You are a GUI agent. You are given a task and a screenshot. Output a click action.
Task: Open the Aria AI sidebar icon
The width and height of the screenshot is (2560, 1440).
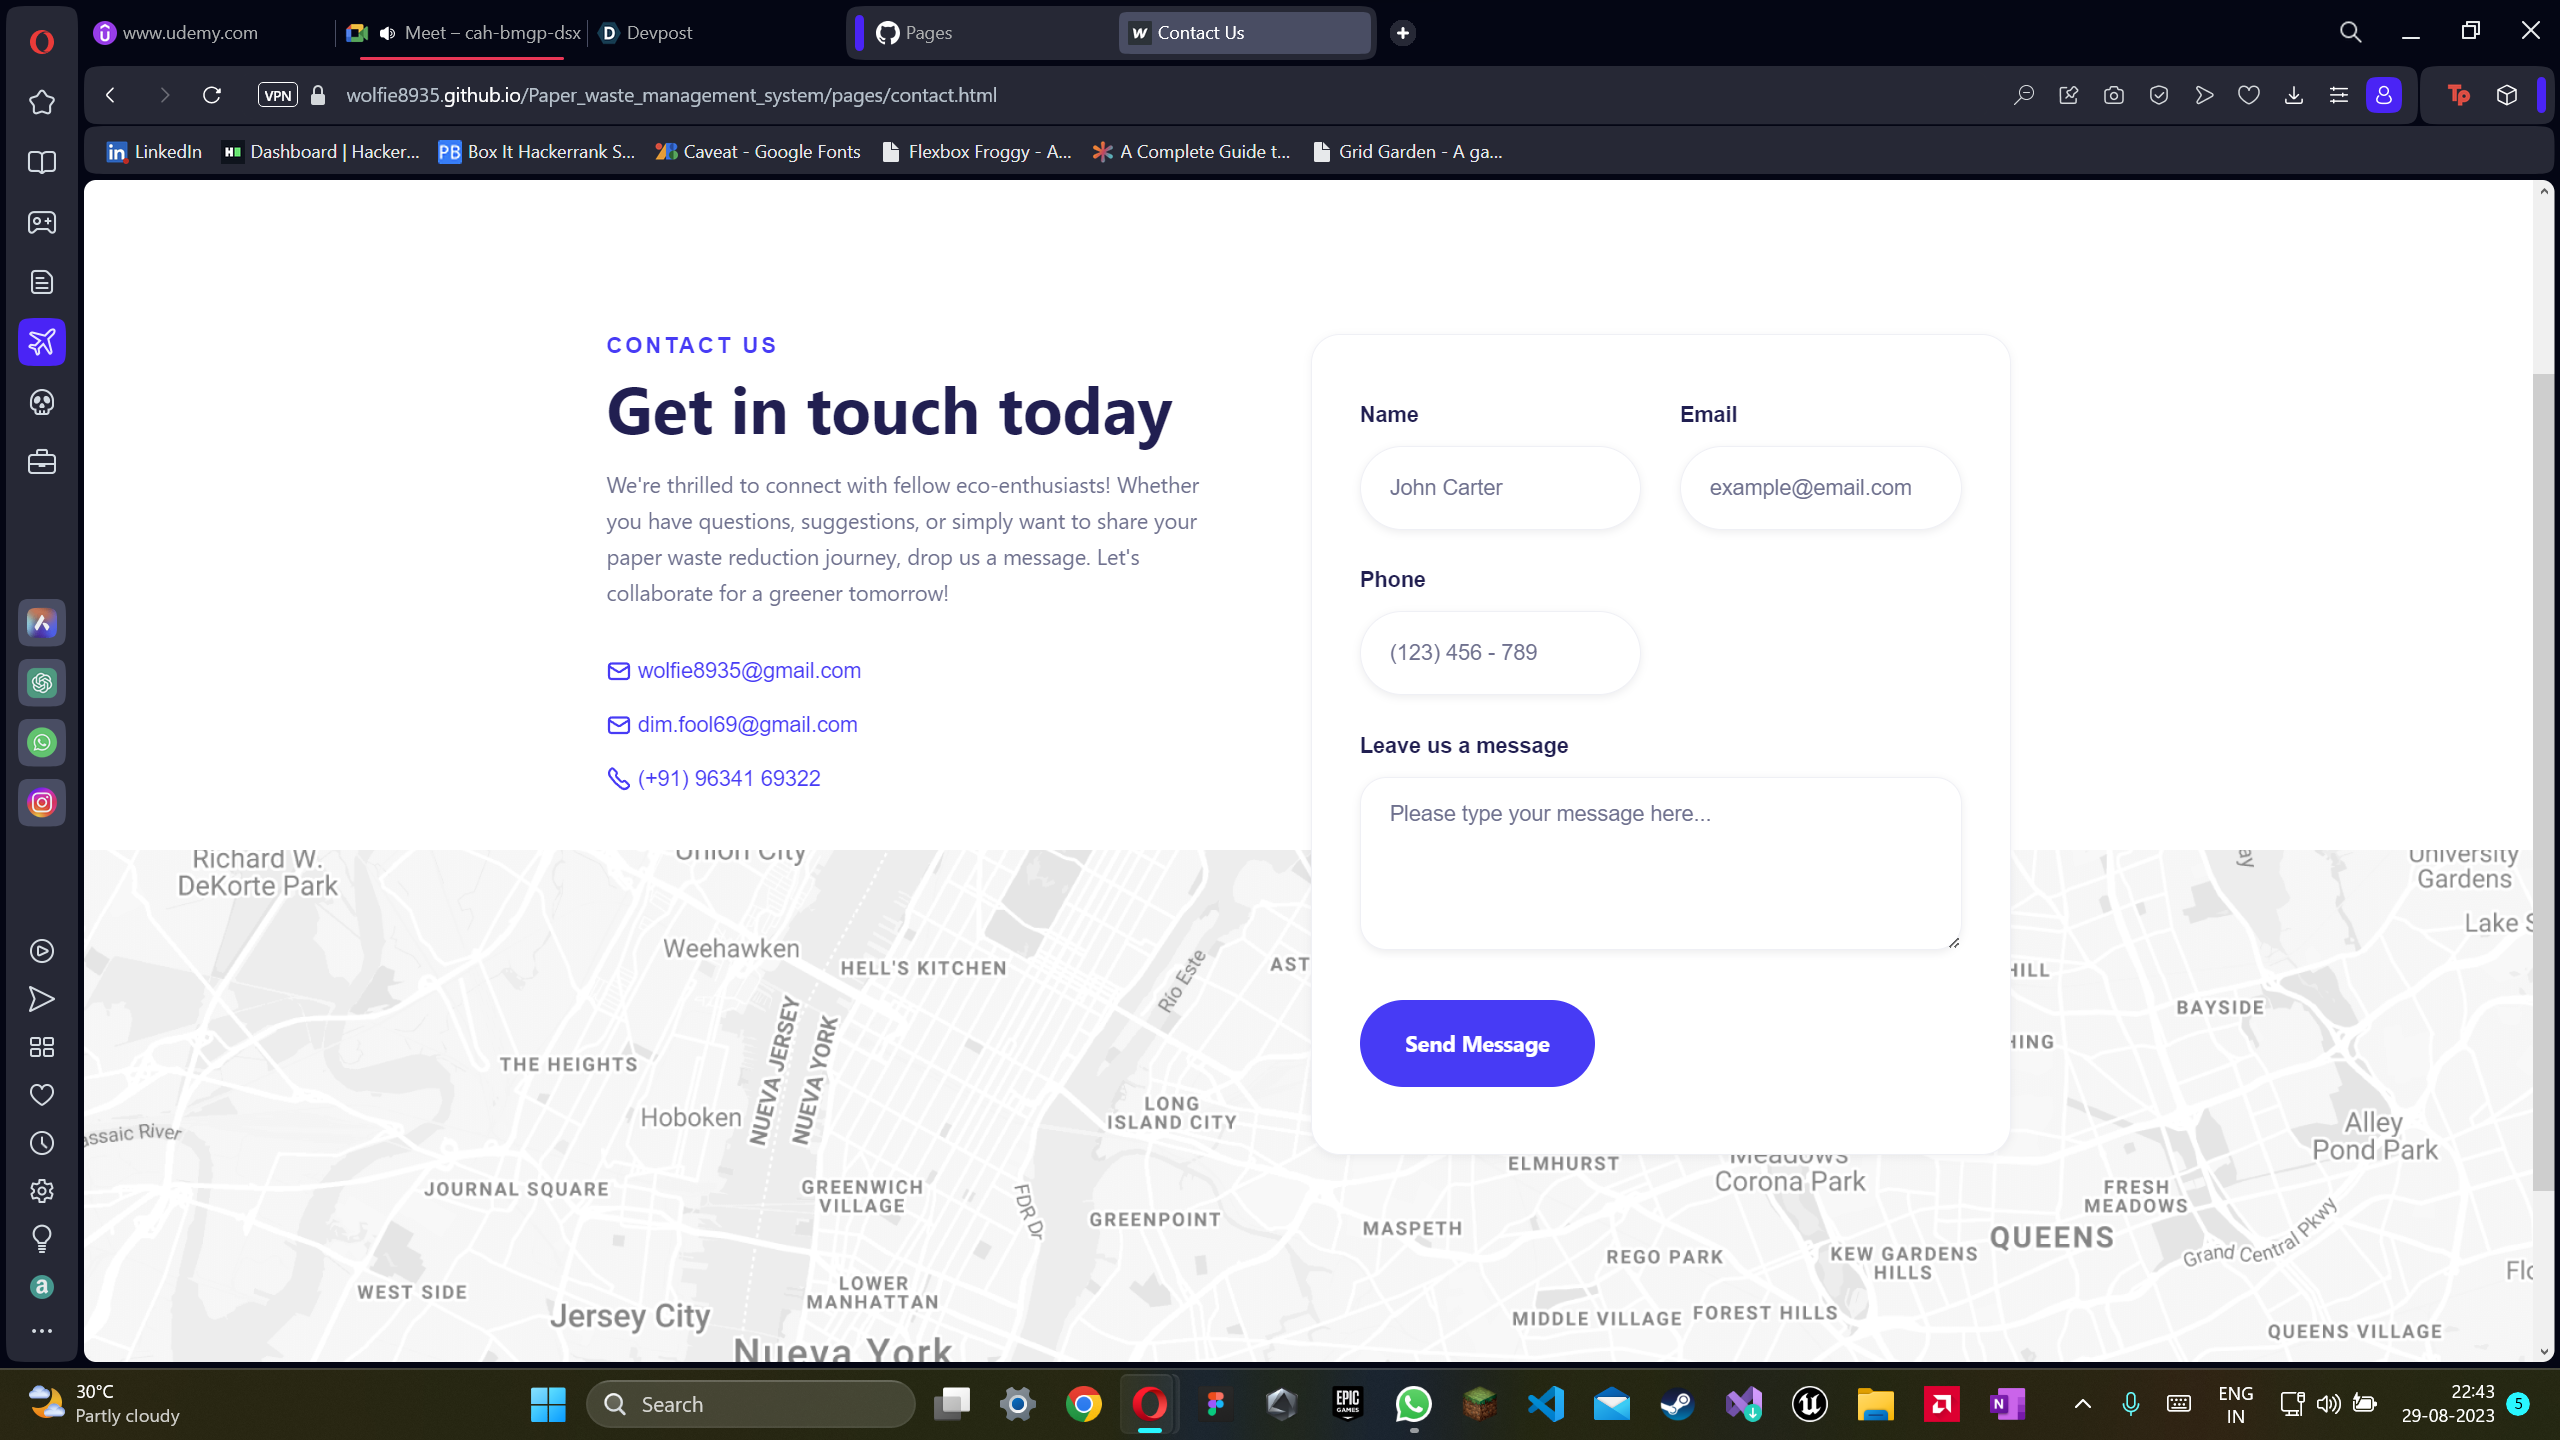point(41,623)
